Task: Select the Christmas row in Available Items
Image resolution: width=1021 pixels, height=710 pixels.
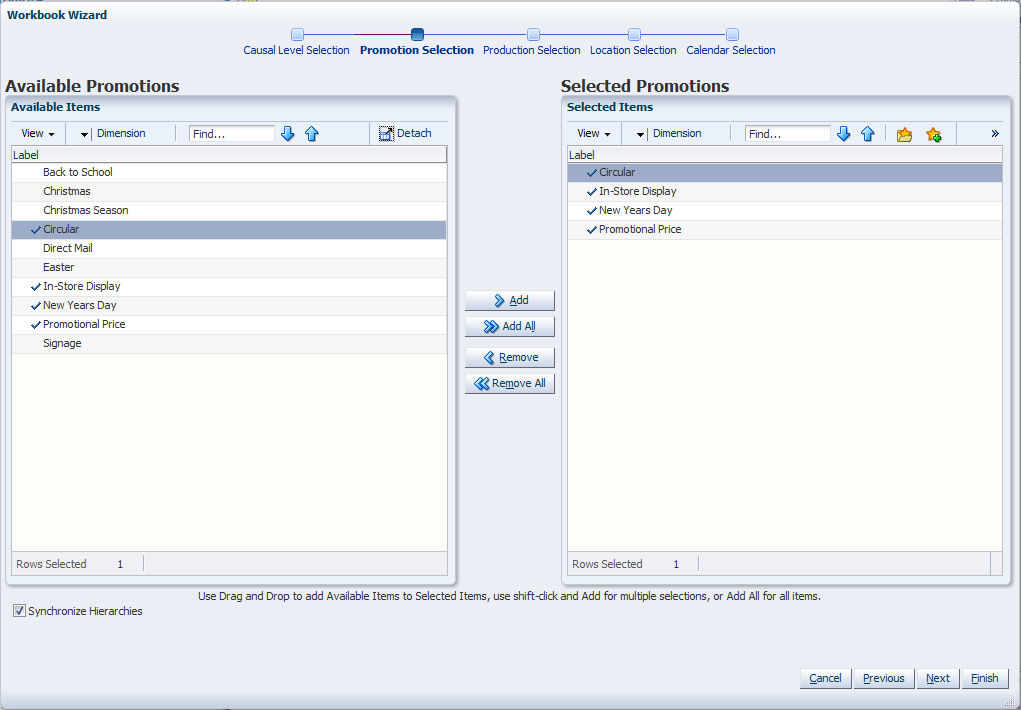Action: pyautogui.click(x=229, y=191)
